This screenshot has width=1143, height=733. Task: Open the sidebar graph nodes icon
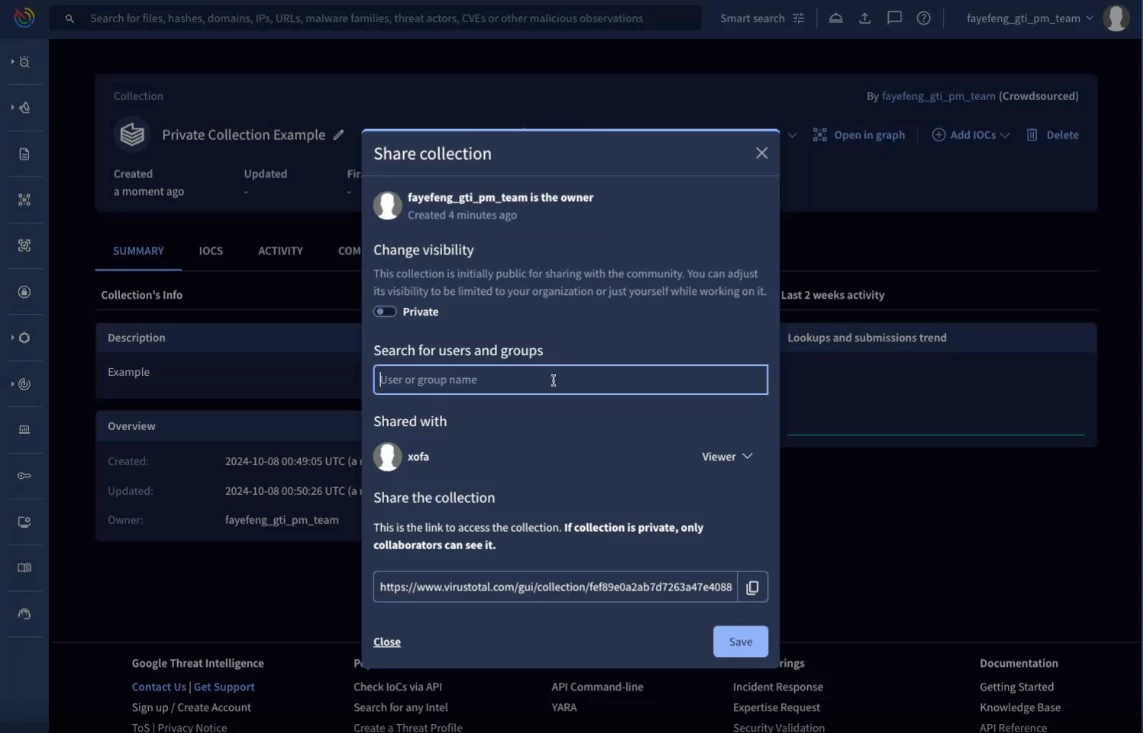coord(24,200)
